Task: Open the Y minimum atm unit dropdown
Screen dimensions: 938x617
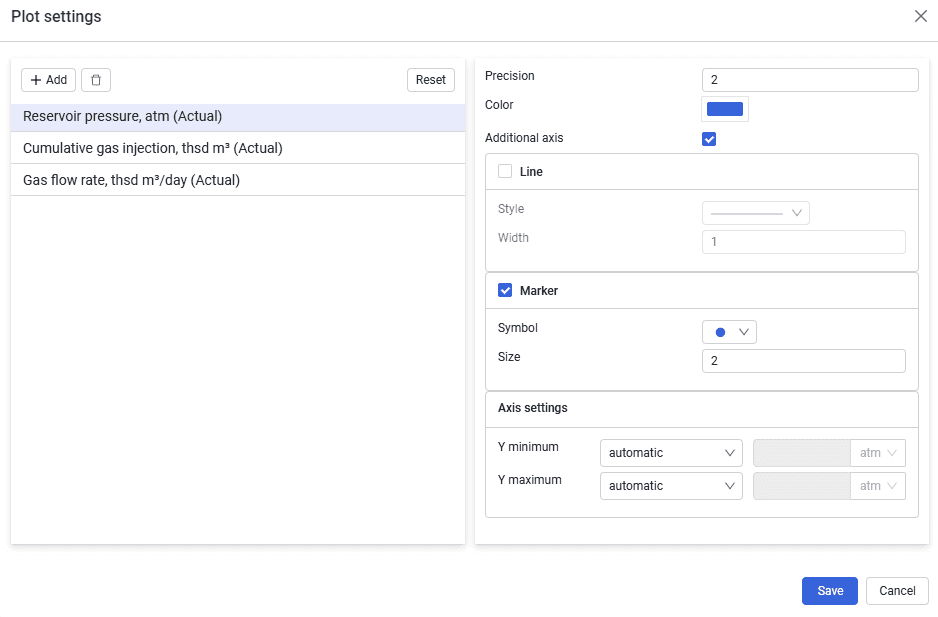Action: pyautogui.click(x=878, y=453)
